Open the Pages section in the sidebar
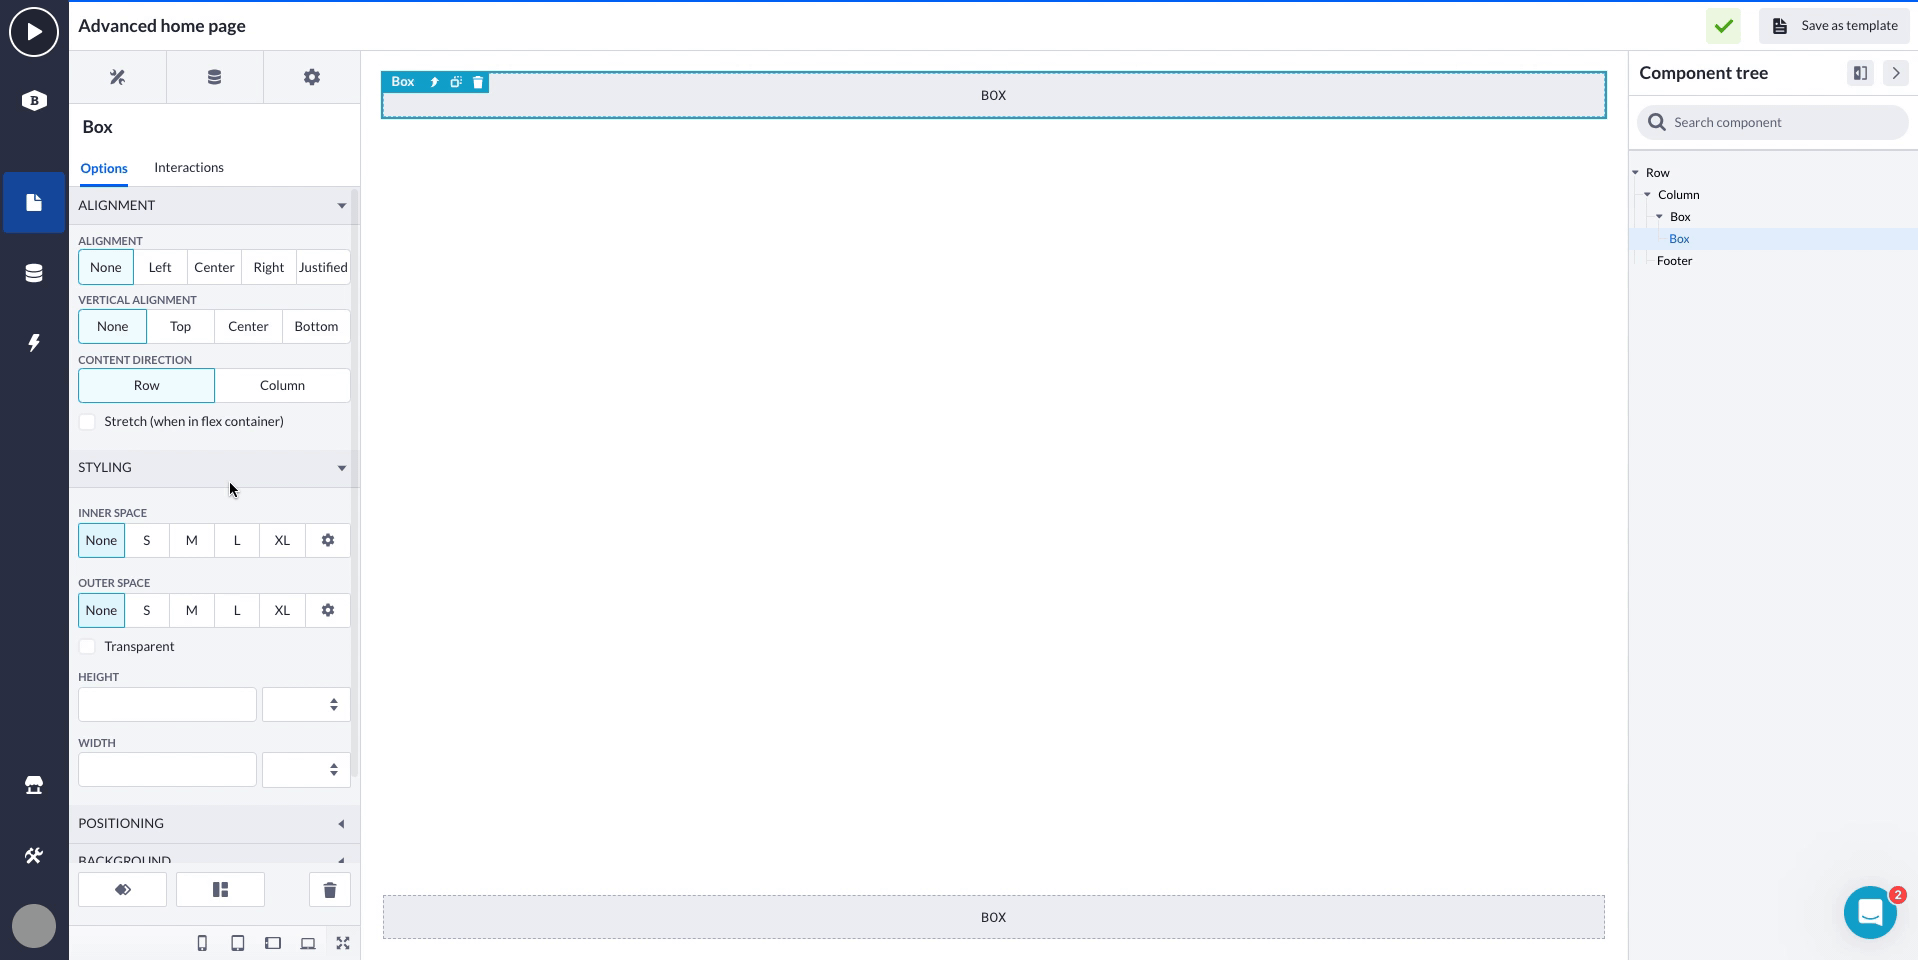 tap(34, 203)
